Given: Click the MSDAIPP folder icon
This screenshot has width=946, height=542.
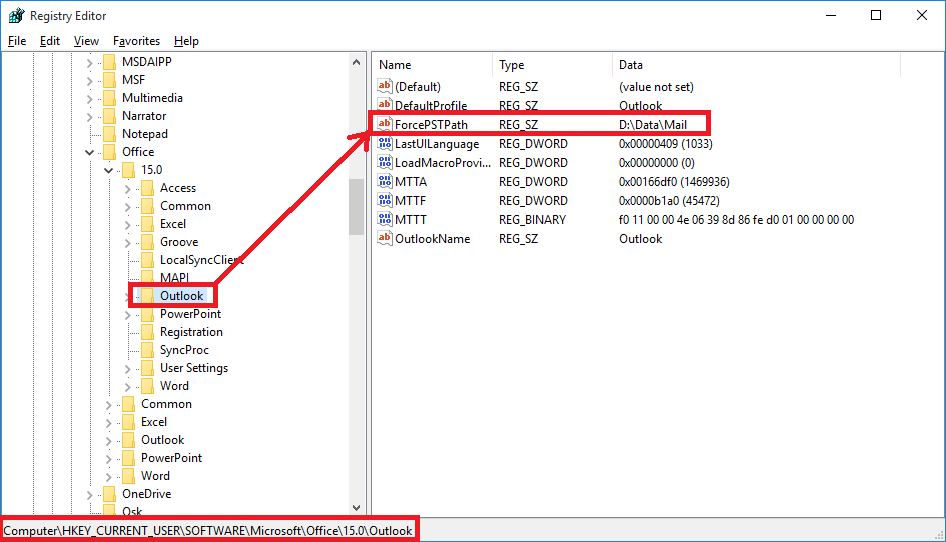Looking at the screenshot, I should point(109,62).
